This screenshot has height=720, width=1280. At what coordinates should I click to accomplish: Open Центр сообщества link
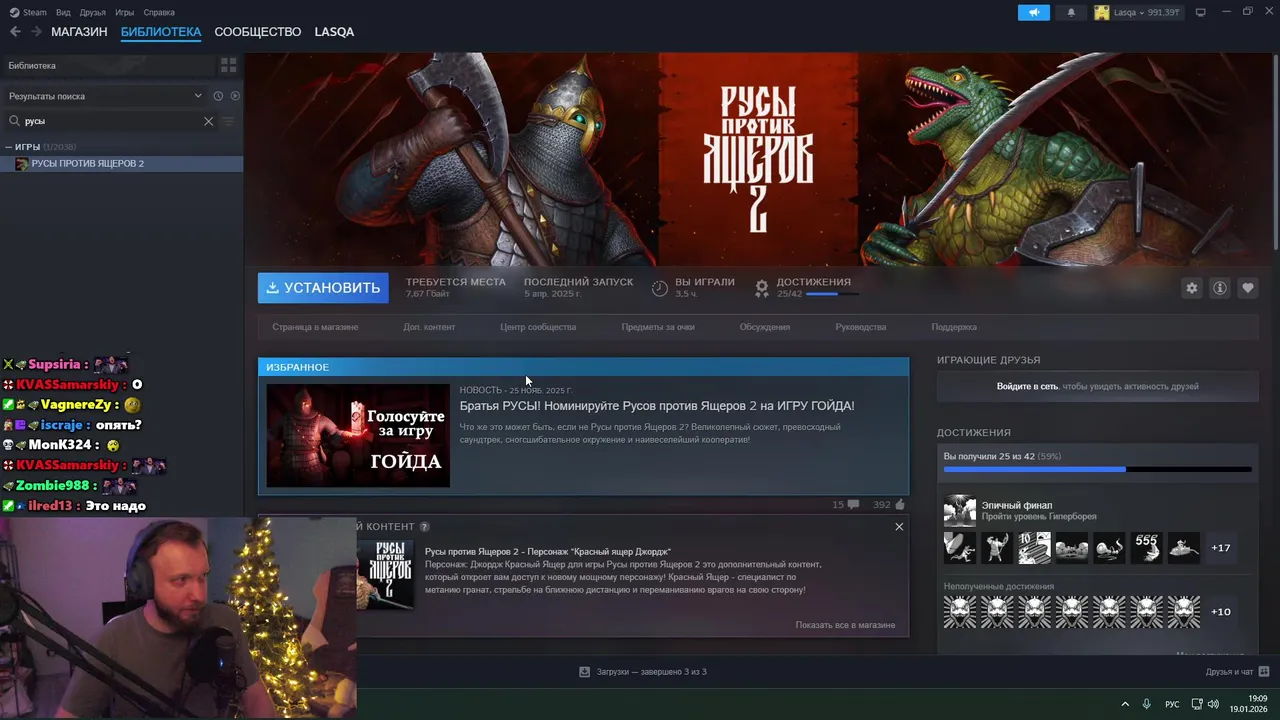pyautogui.click(x=538, y=327)
